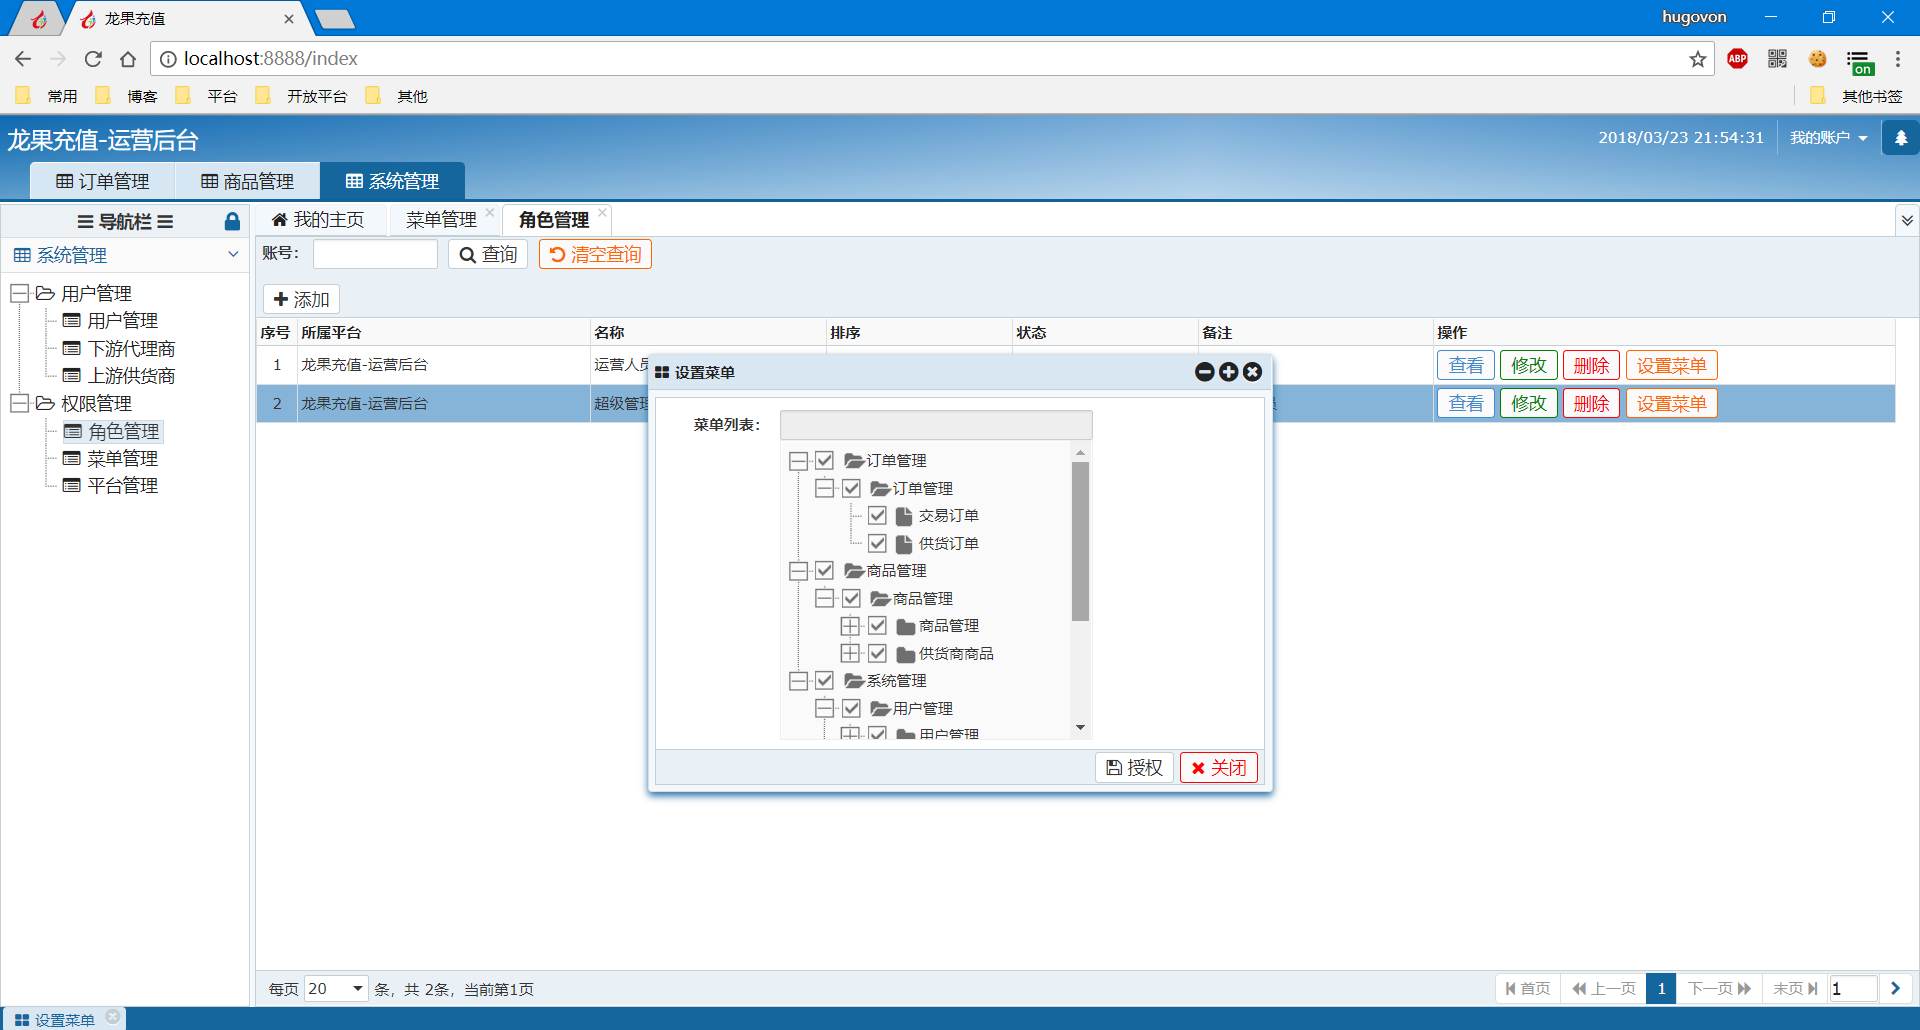Collapse the 系统管理 node in menu tree
Viewport: 1920px width, 1030px height.
coord(798,681)
